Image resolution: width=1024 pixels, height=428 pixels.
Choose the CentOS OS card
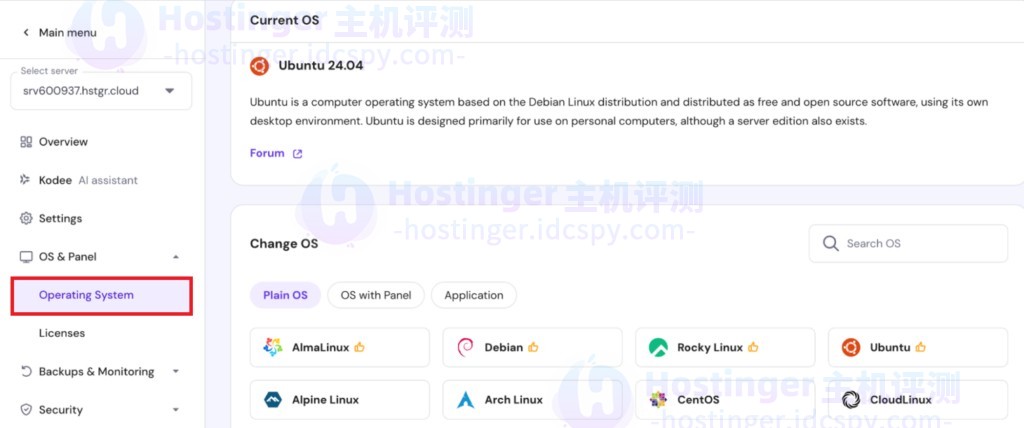point(725,399)
